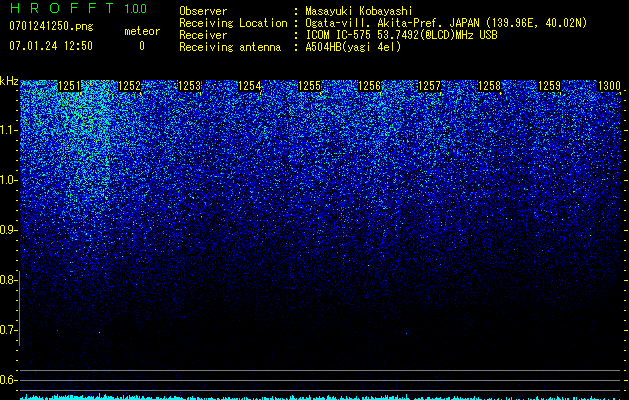The image size is (629, 400).
Task: Click the 1.0 frequency axis label
Action: coord(9,181)
